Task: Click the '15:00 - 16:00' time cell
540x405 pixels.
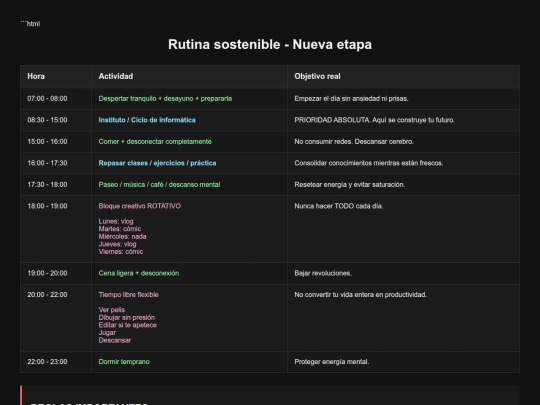Action: click(x=47, y=142)
